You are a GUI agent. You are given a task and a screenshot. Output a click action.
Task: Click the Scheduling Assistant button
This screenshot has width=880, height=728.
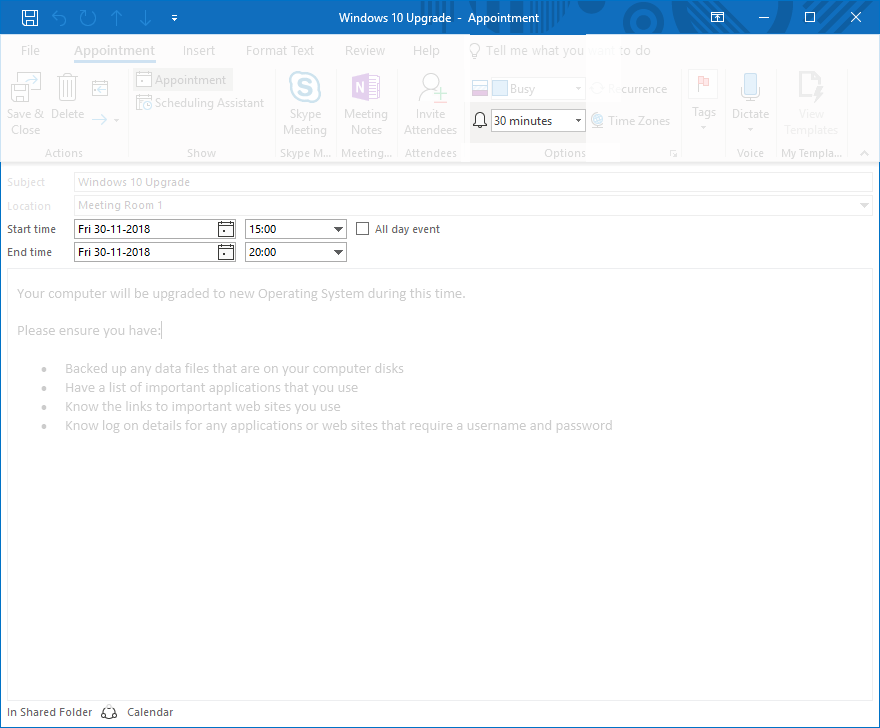[201, 103]
